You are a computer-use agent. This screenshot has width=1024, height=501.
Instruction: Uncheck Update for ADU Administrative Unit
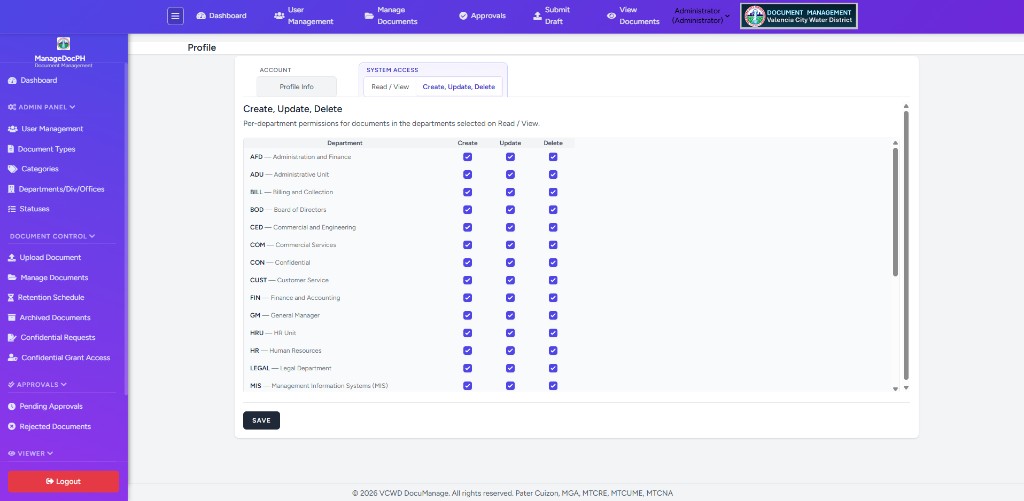(x=510, y=174)
